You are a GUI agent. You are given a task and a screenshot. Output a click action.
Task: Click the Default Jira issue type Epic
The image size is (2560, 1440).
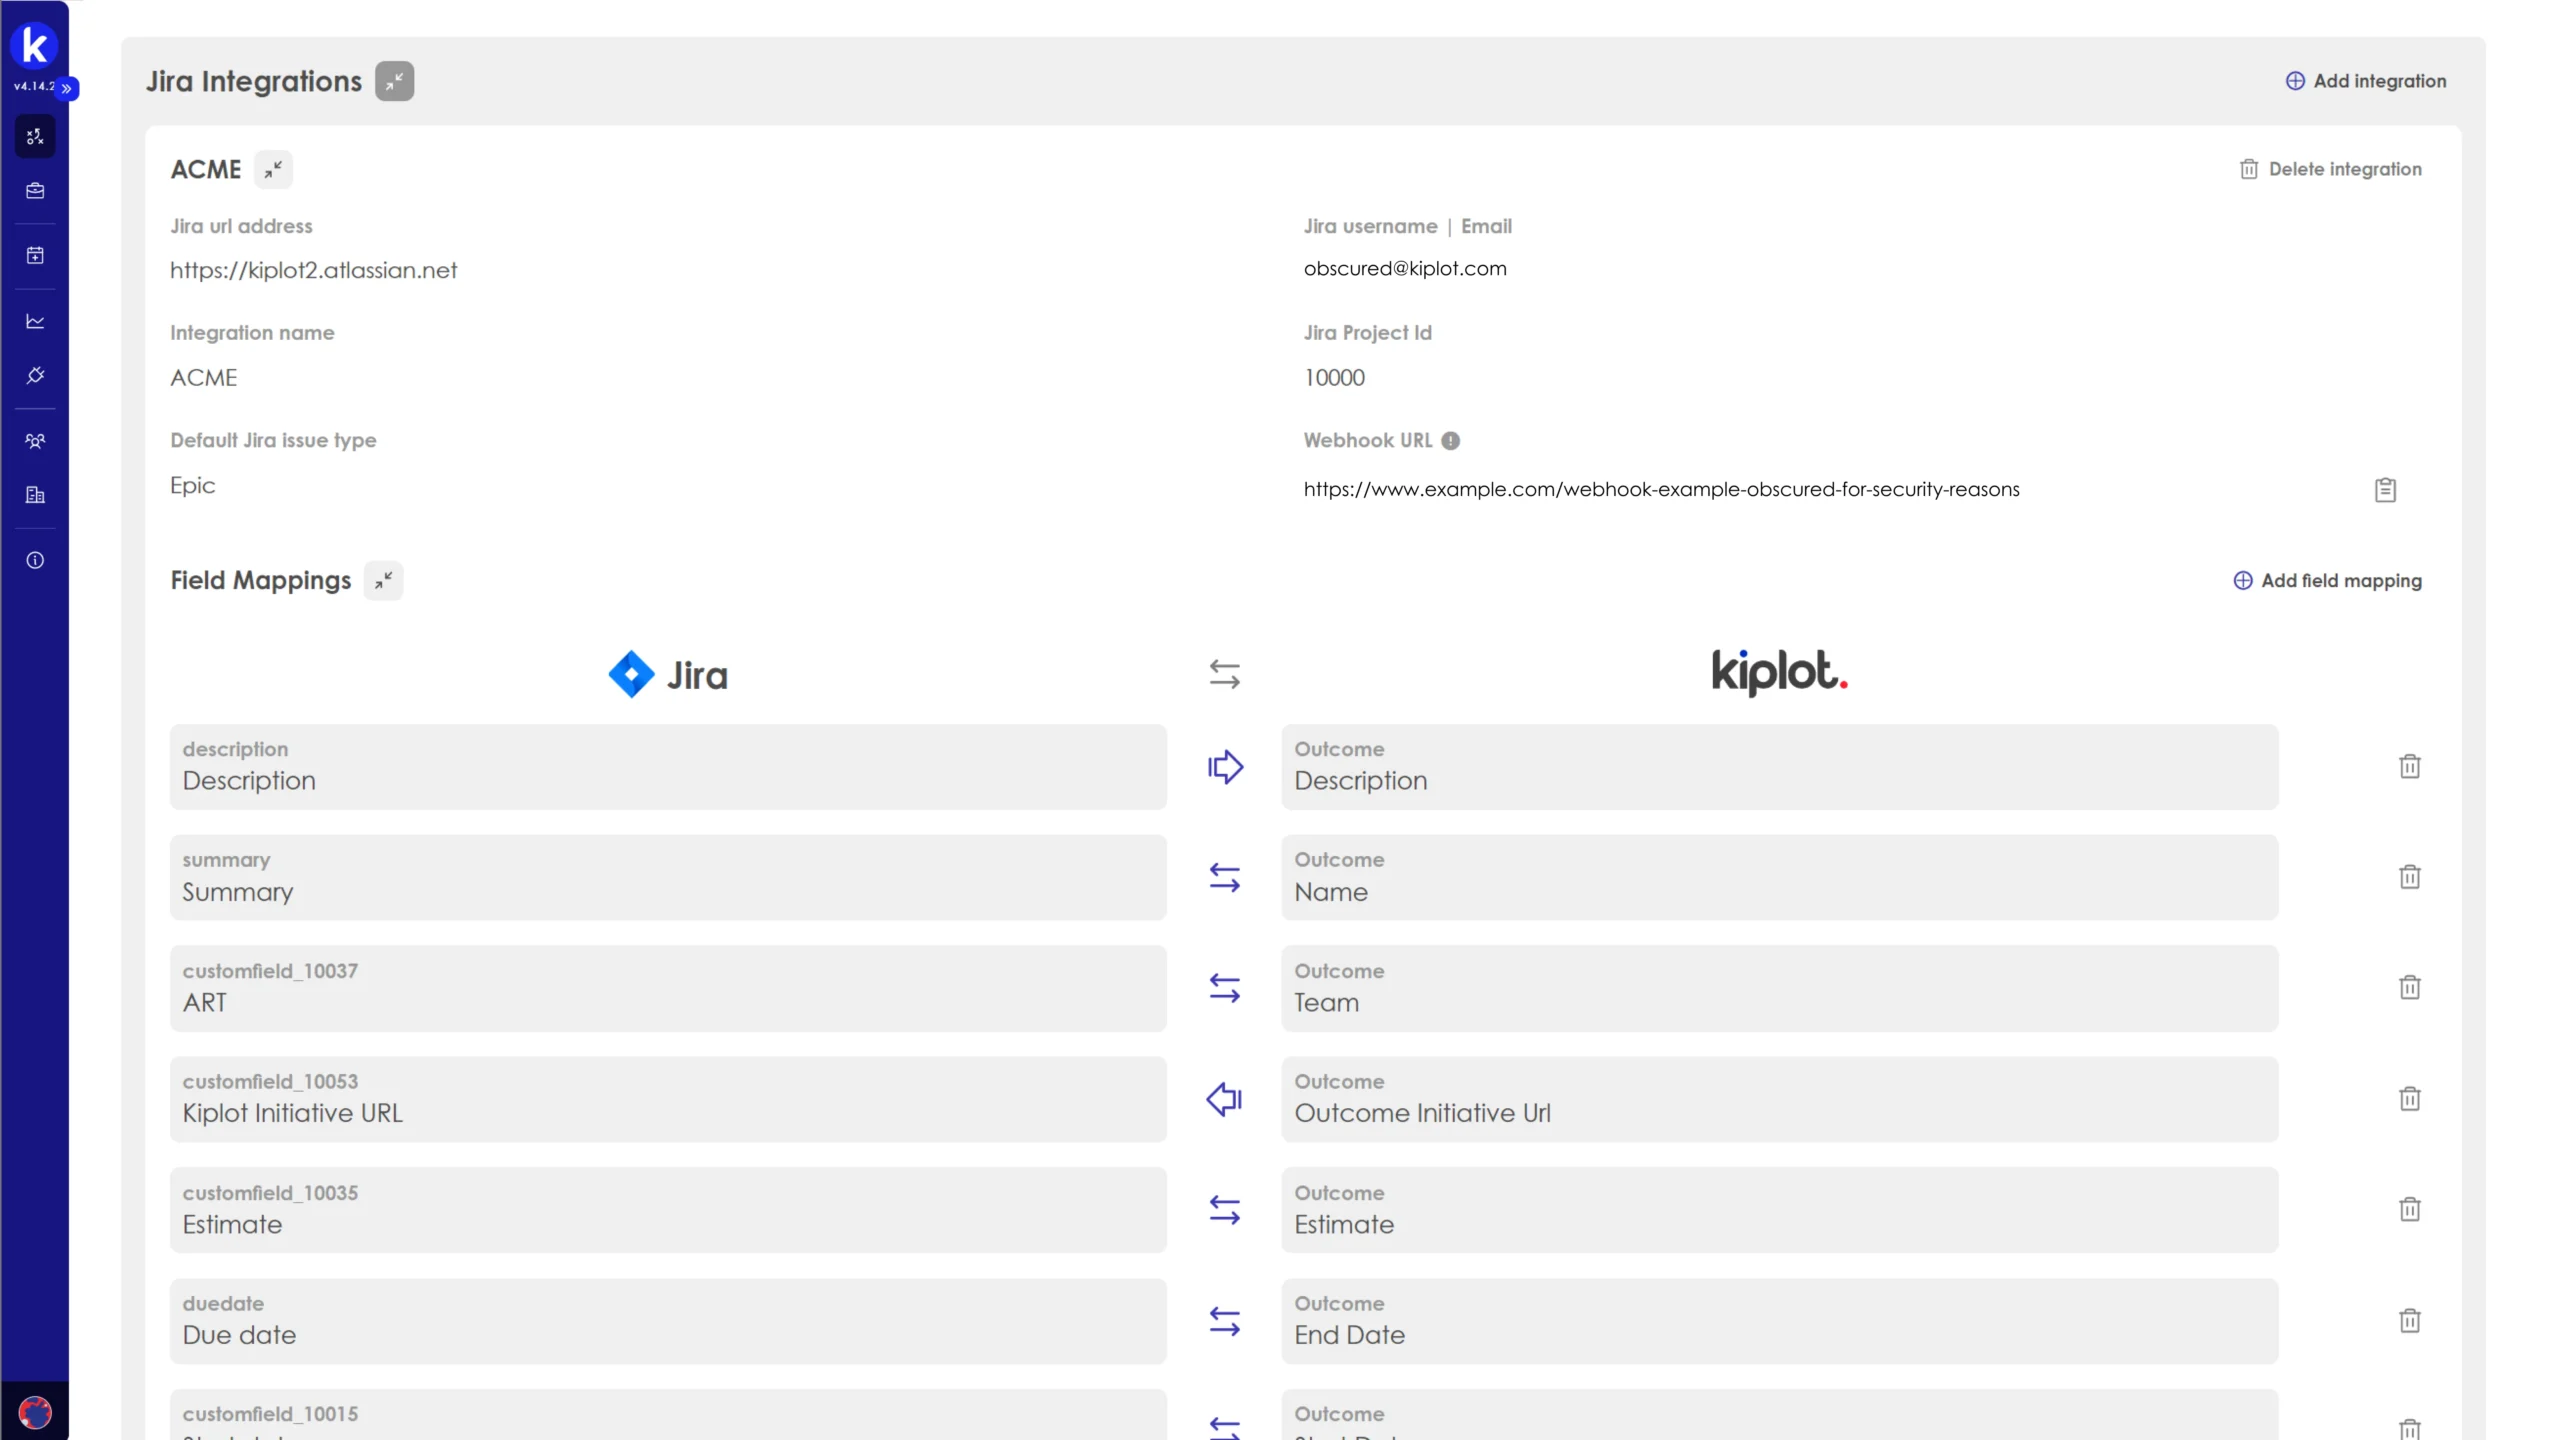[x=193, y=486]
